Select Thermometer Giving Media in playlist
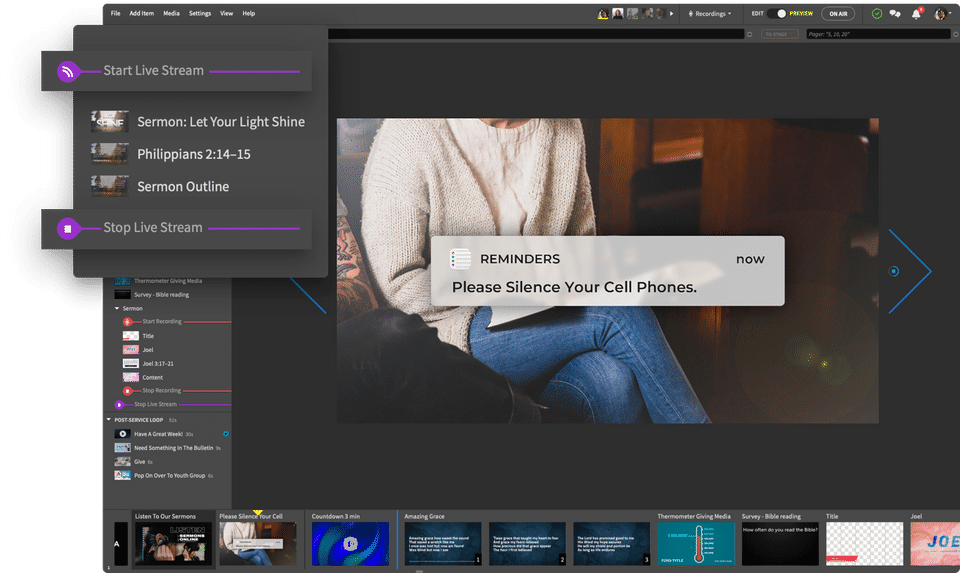Image resolution: width=960 pixels, height=573 pixels. coord(168,281)
